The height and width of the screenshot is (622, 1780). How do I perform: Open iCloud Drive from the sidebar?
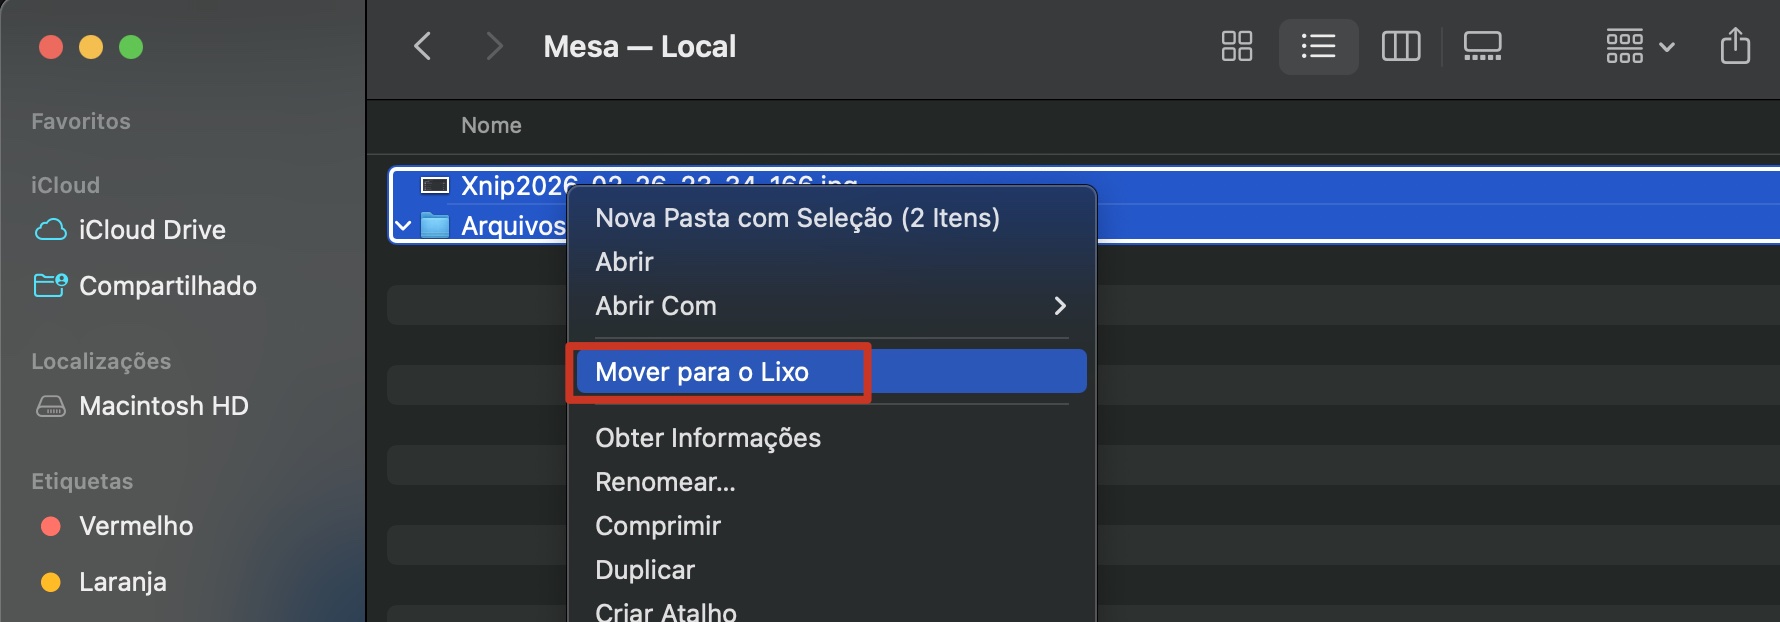click(152, 229)
